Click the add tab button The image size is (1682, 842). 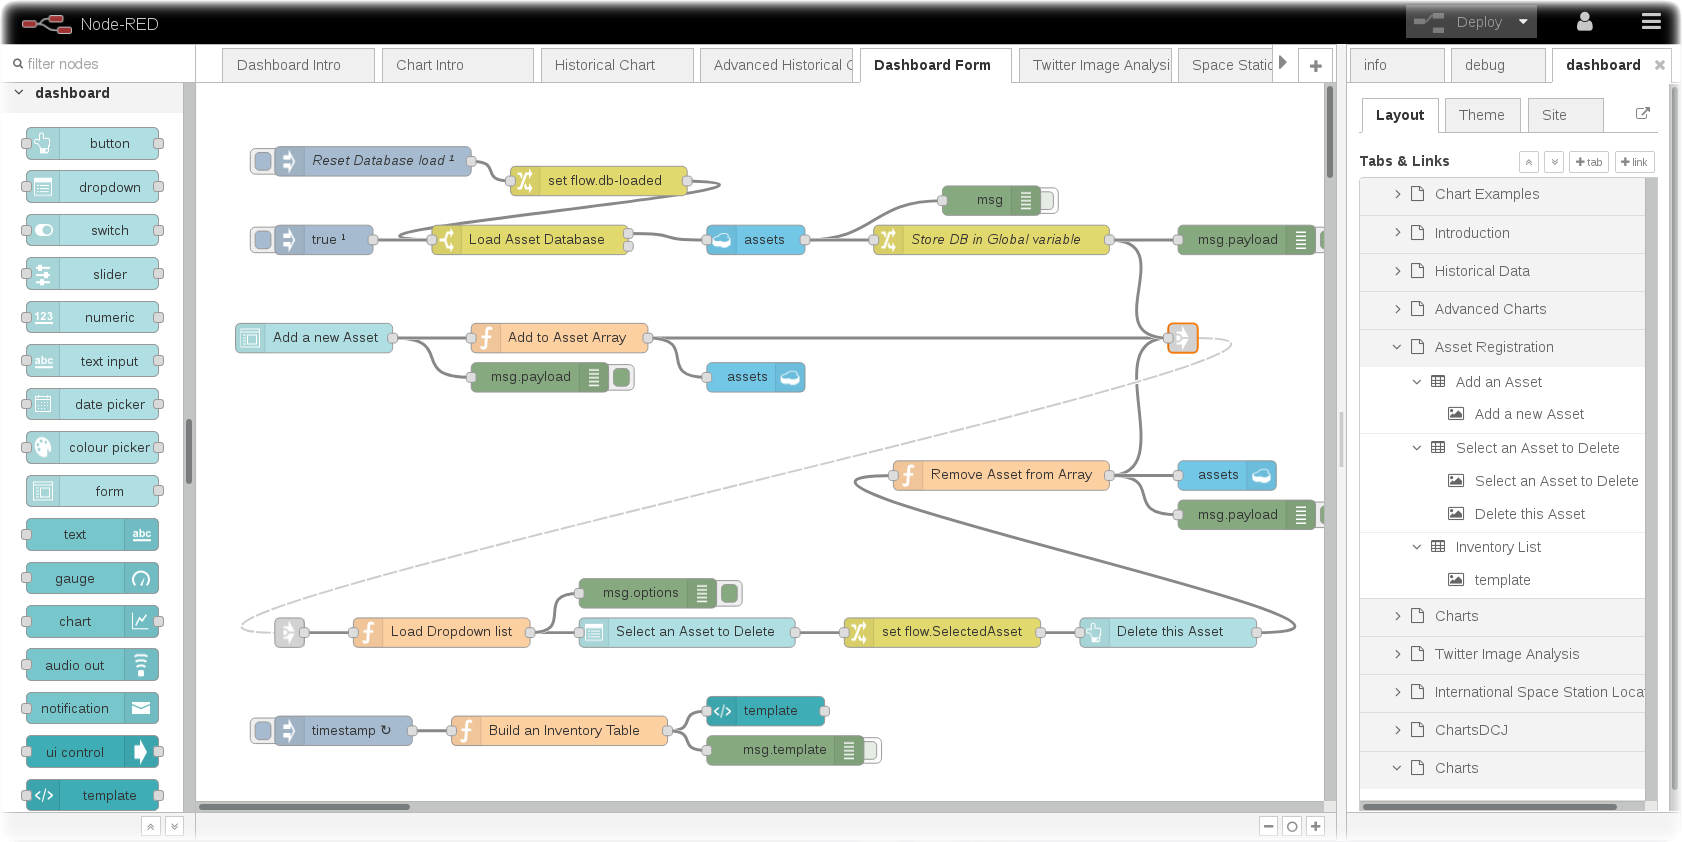[x=1588, y=162]
